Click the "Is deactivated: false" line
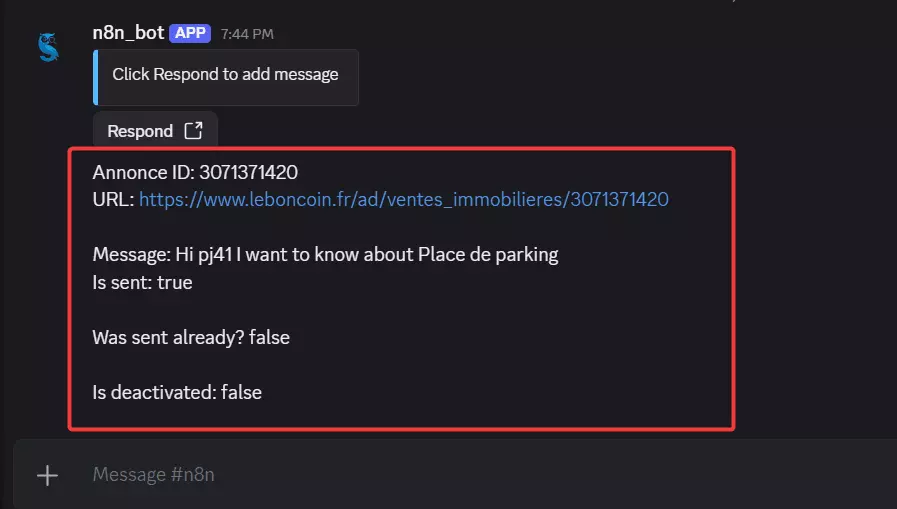 point(177,392)
